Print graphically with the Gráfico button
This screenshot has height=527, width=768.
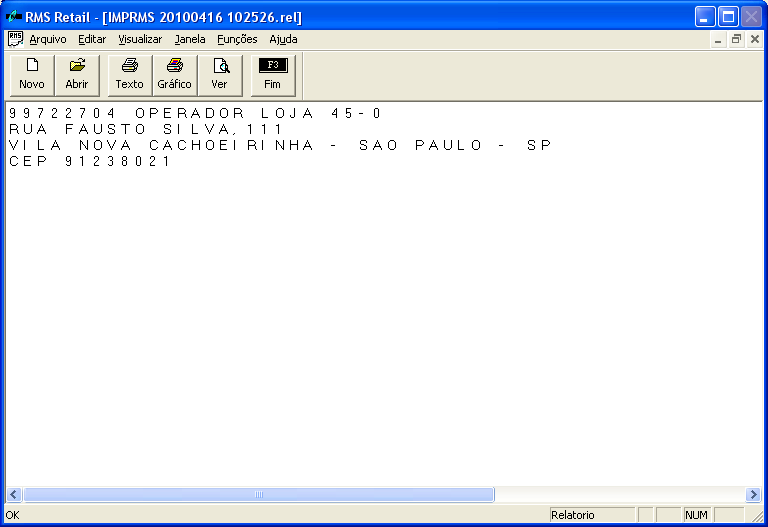175,75
